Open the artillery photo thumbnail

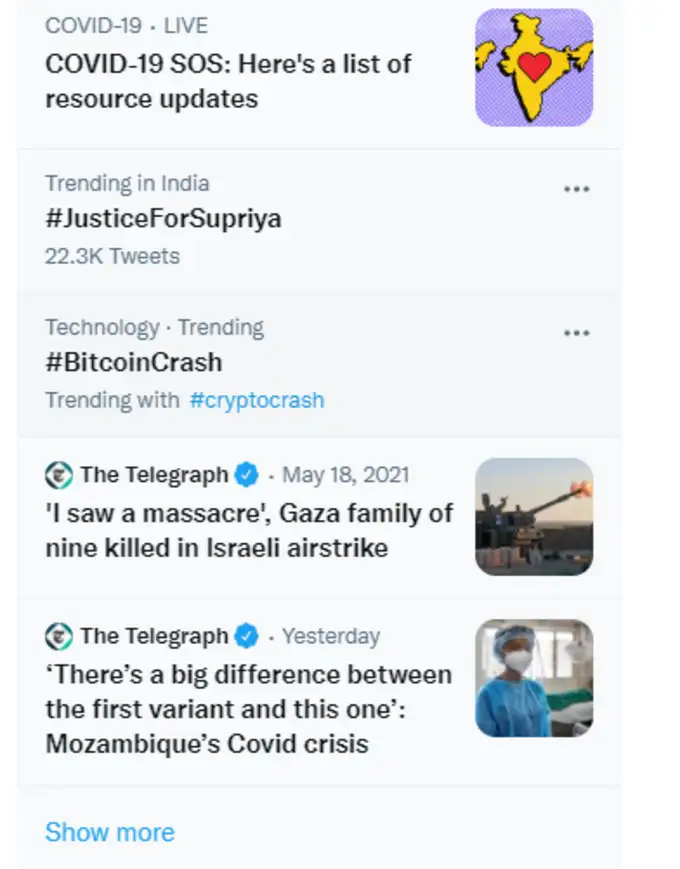534,517
